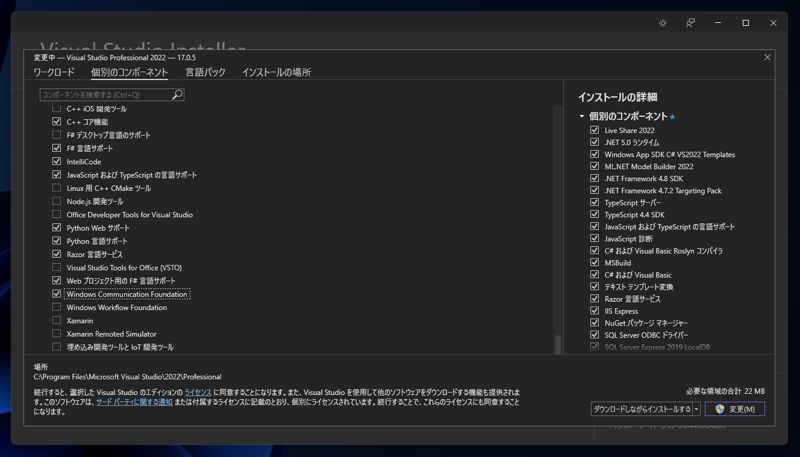
Task: Uncheck TypeScript 4.4 SDK
Action: coord(594,214)
